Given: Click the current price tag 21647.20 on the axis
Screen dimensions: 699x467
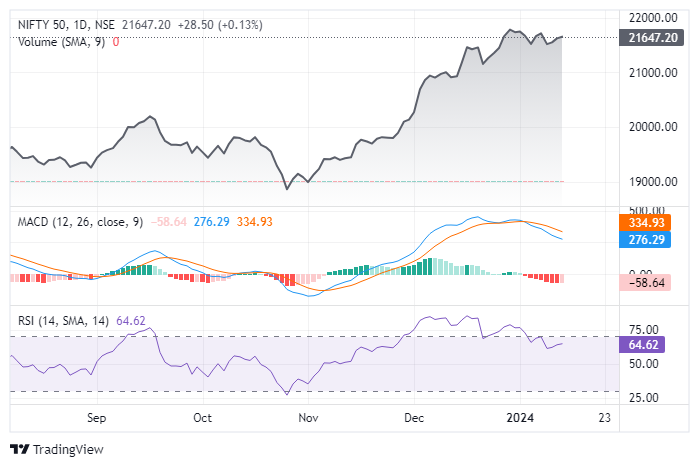Looking at the screenshot, I should [x=651, y=38].
